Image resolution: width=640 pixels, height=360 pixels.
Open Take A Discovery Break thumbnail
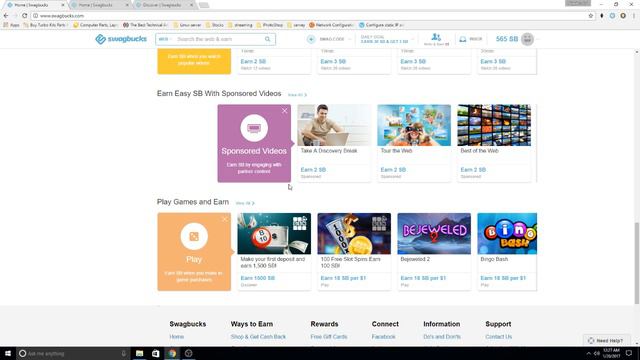coord(334,125)
